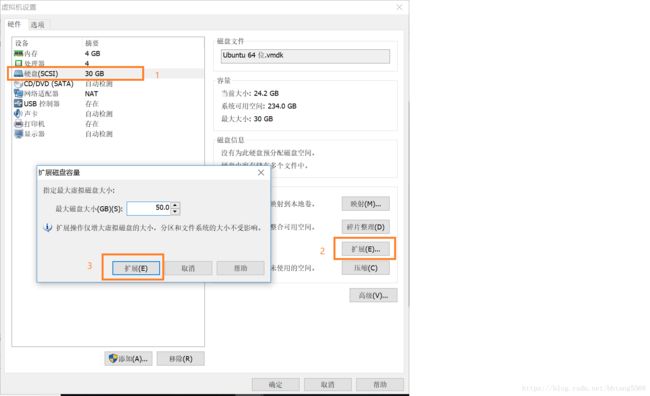Click the current size '24.2 GB' text
The width and height of the screenshot is (650, 396).
pyautogui.click(x=266, y=93)
